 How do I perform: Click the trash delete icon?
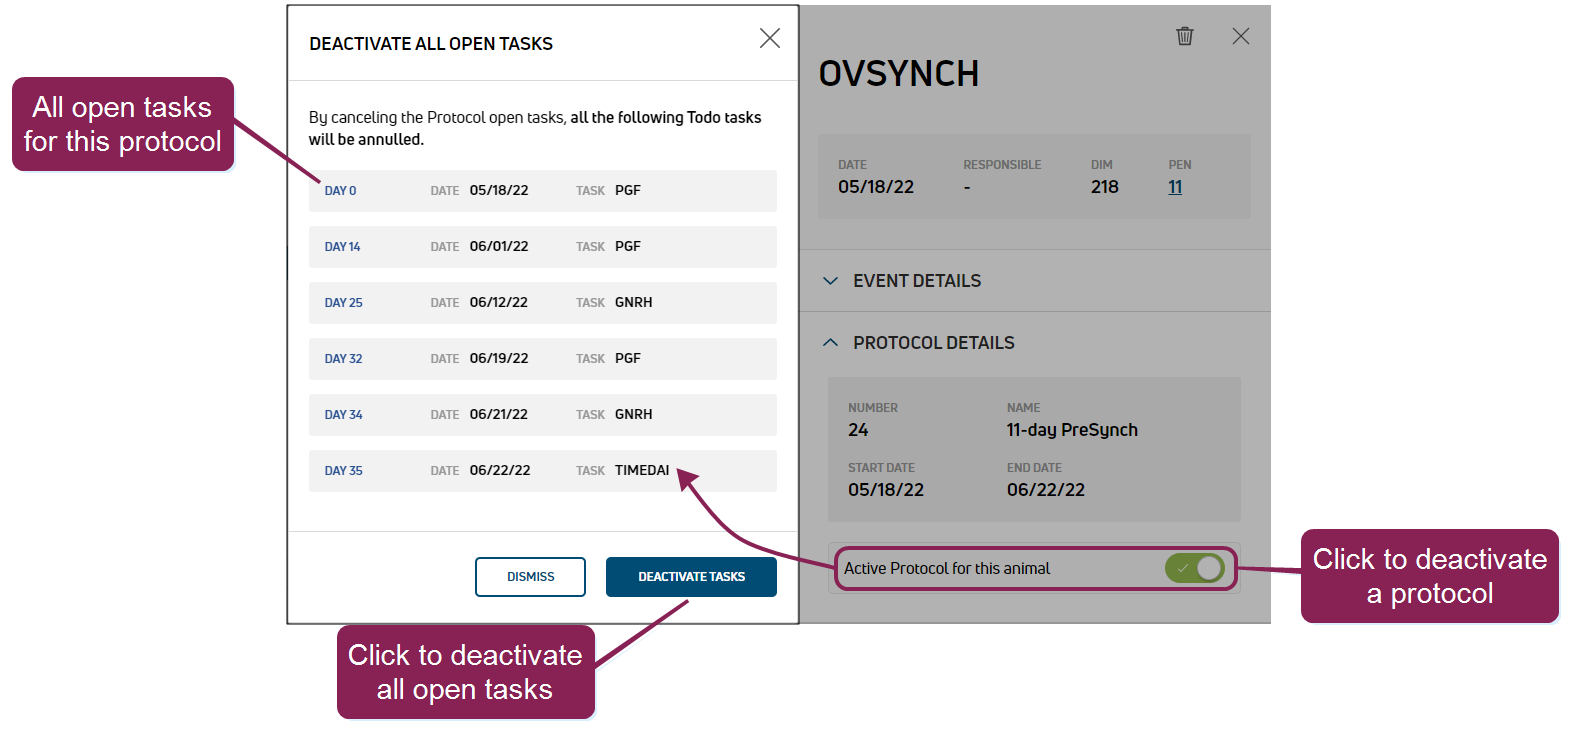1185,36
